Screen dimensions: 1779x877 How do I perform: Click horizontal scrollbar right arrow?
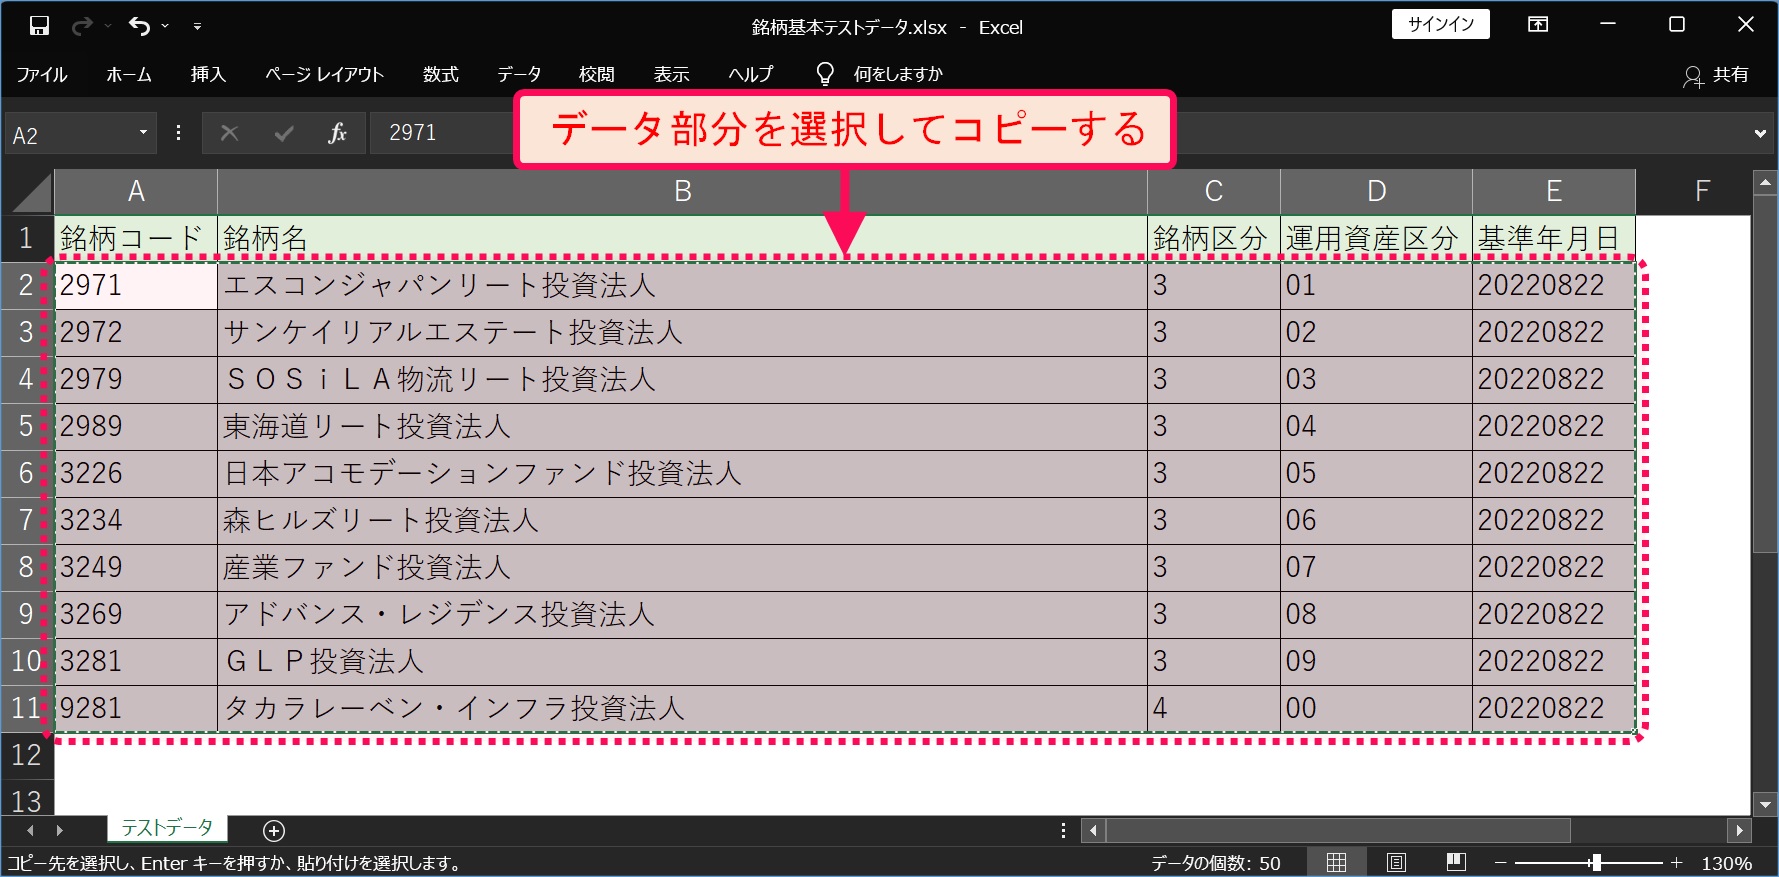click(x=1739, y=830)
